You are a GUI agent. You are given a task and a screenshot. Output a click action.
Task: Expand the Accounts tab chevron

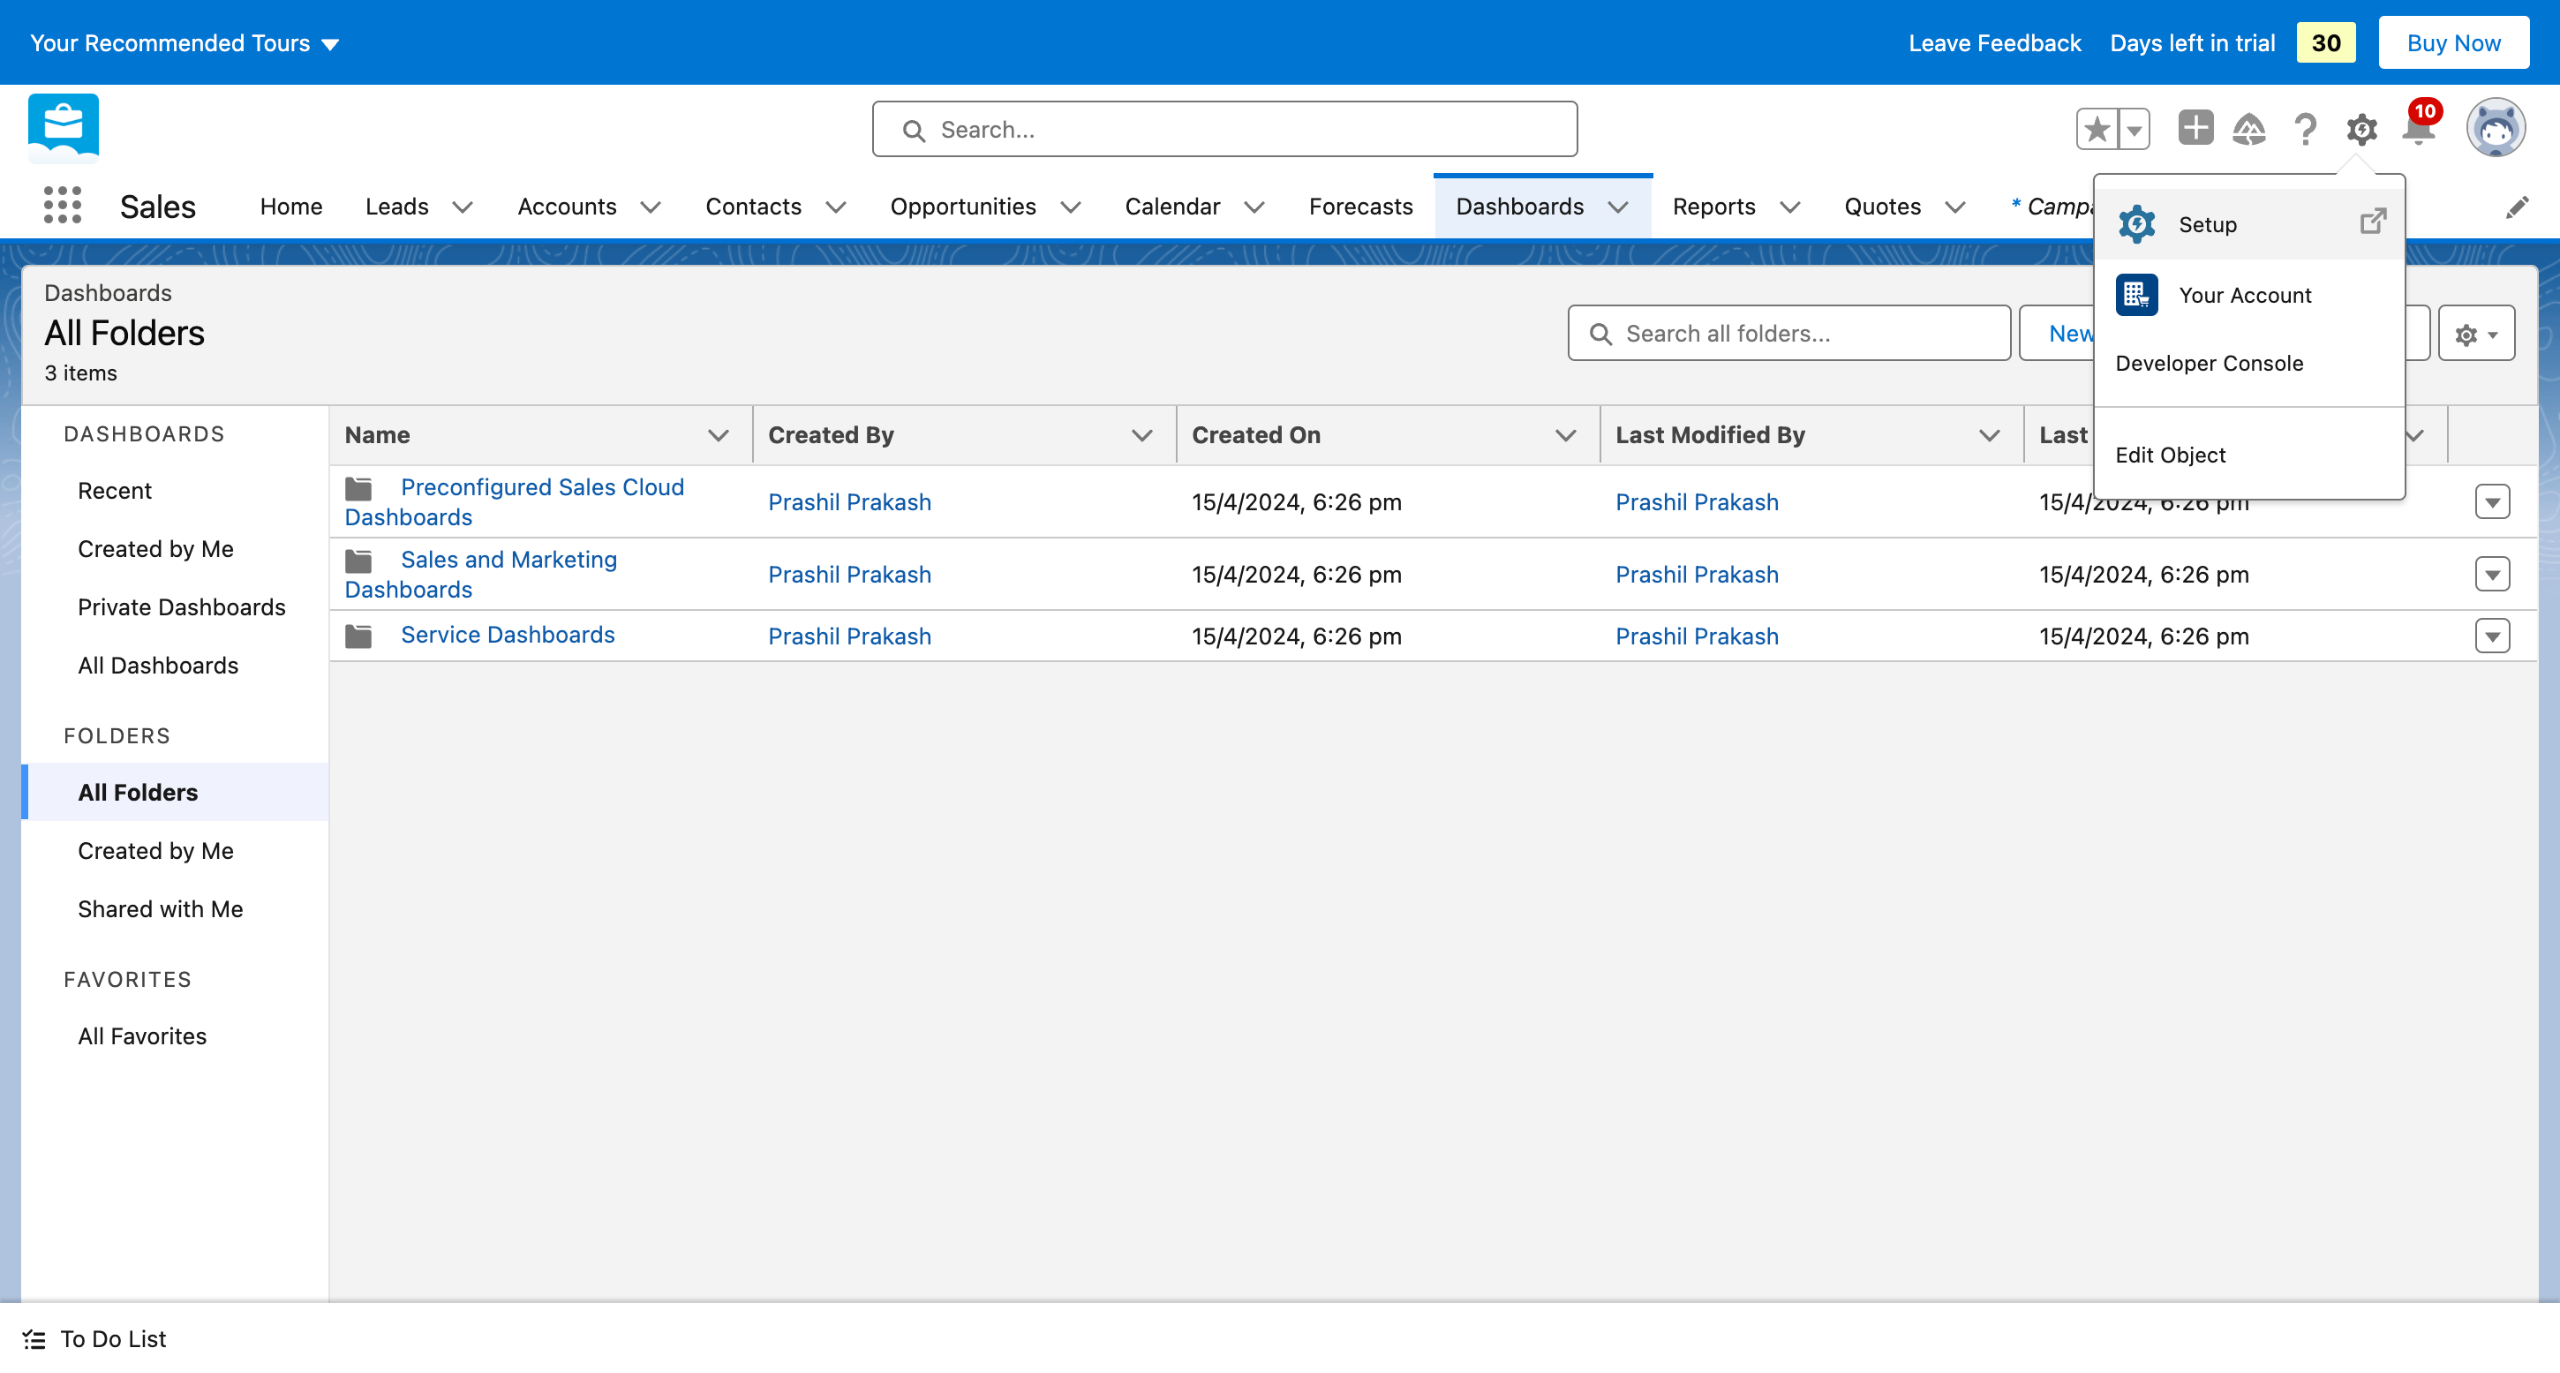[x=650, y=207]
